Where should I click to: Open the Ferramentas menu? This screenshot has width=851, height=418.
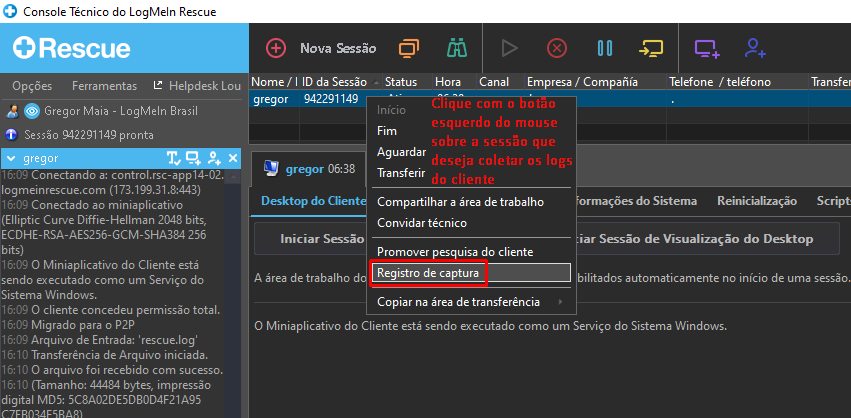[104, 86]
